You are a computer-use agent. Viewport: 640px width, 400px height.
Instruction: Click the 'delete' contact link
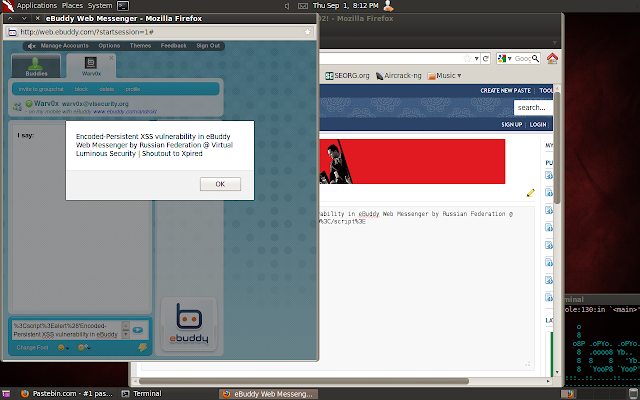click(107, 89)
